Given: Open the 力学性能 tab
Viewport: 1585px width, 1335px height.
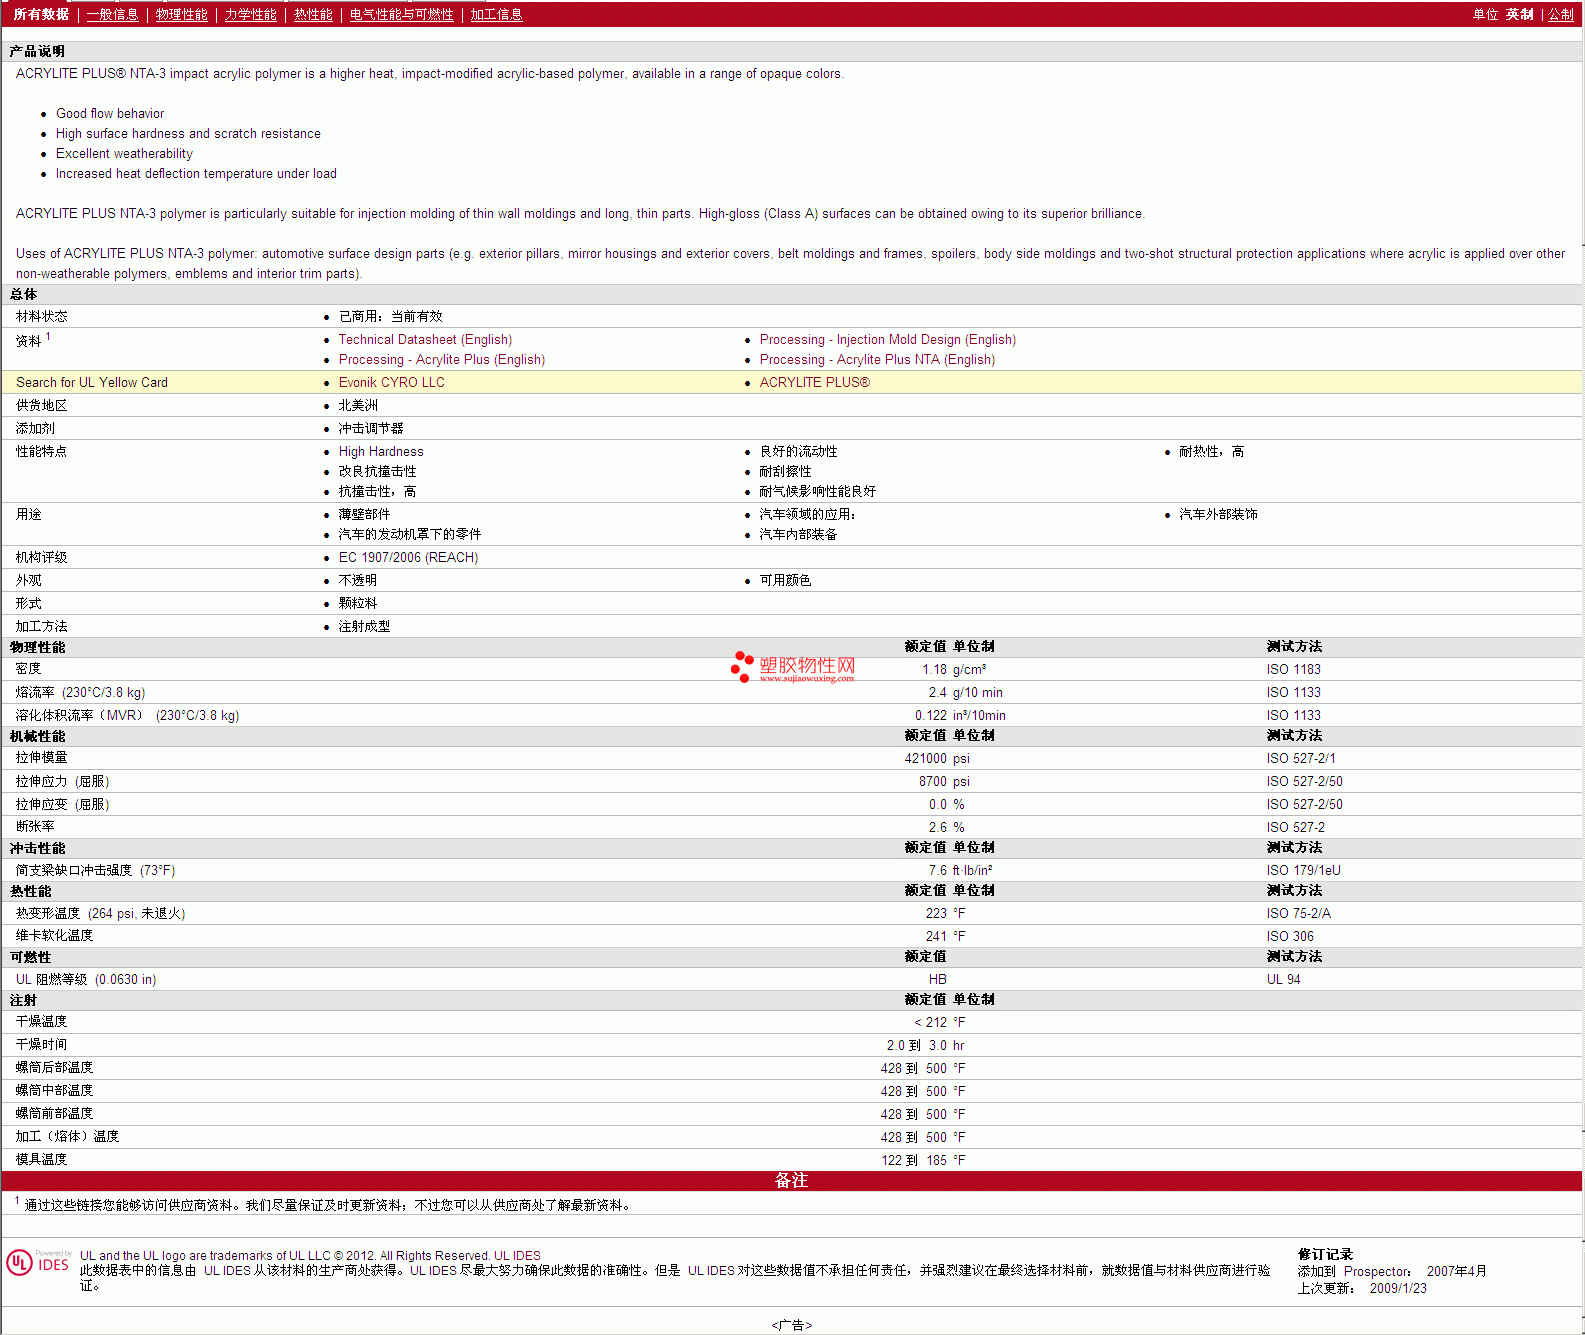Looking at the screenshot, I should point(251,14).
